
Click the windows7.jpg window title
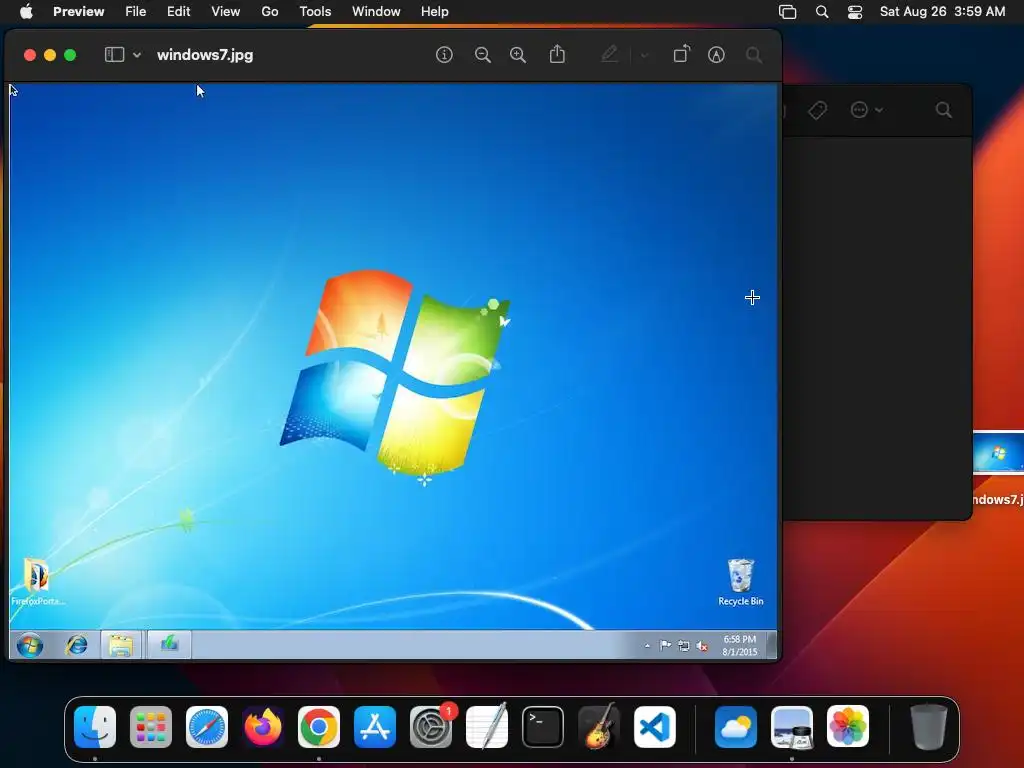pyautogui.click(x=205, y=55)
